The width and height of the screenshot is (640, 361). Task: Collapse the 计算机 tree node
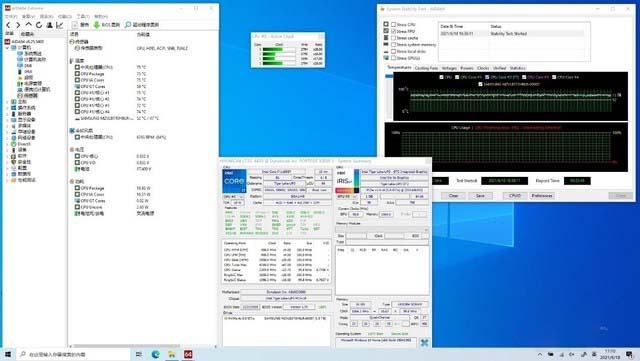[7, 48]
